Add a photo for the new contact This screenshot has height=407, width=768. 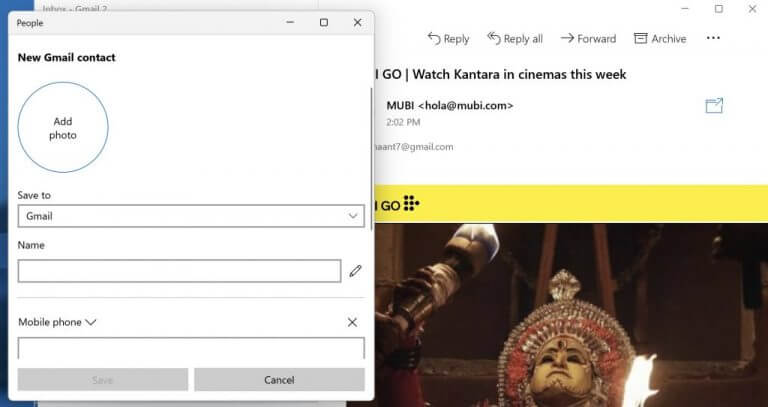[63, 128]
